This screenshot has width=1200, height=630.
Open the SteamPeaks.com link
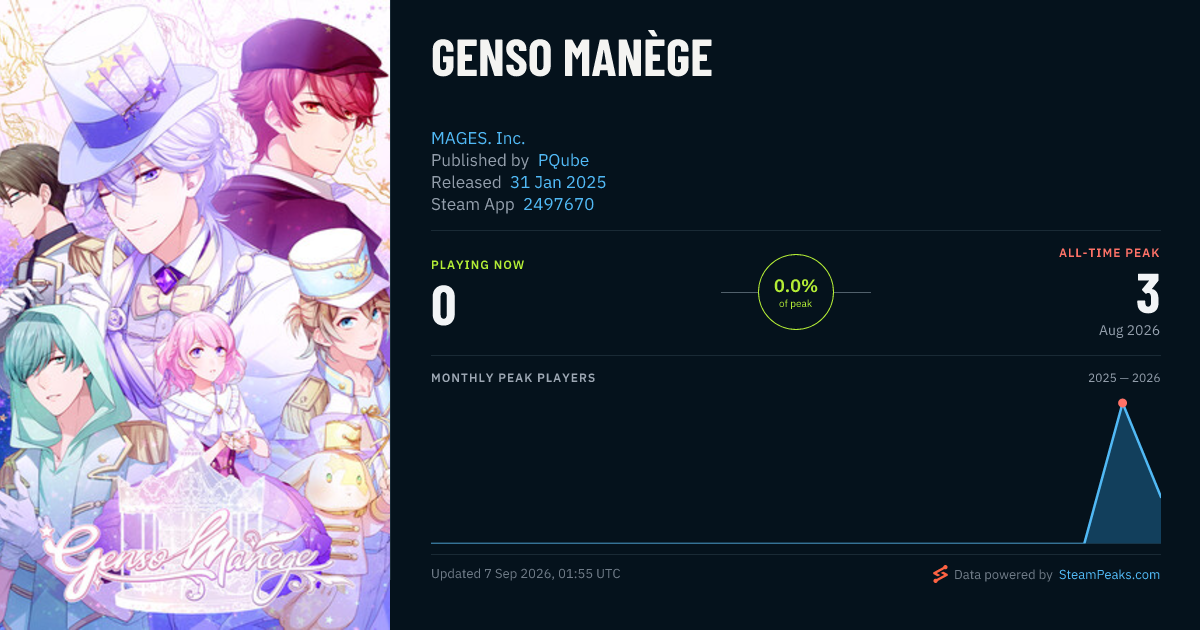point(1109,575)
